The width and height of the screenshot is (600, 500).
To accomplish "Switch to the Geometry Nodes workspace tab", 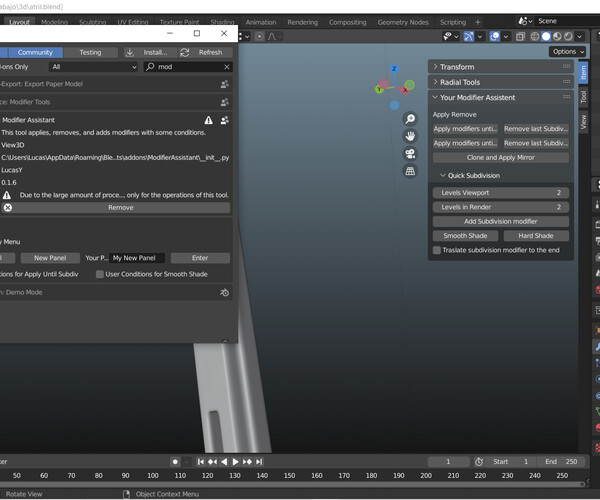I will click(402, 21).
